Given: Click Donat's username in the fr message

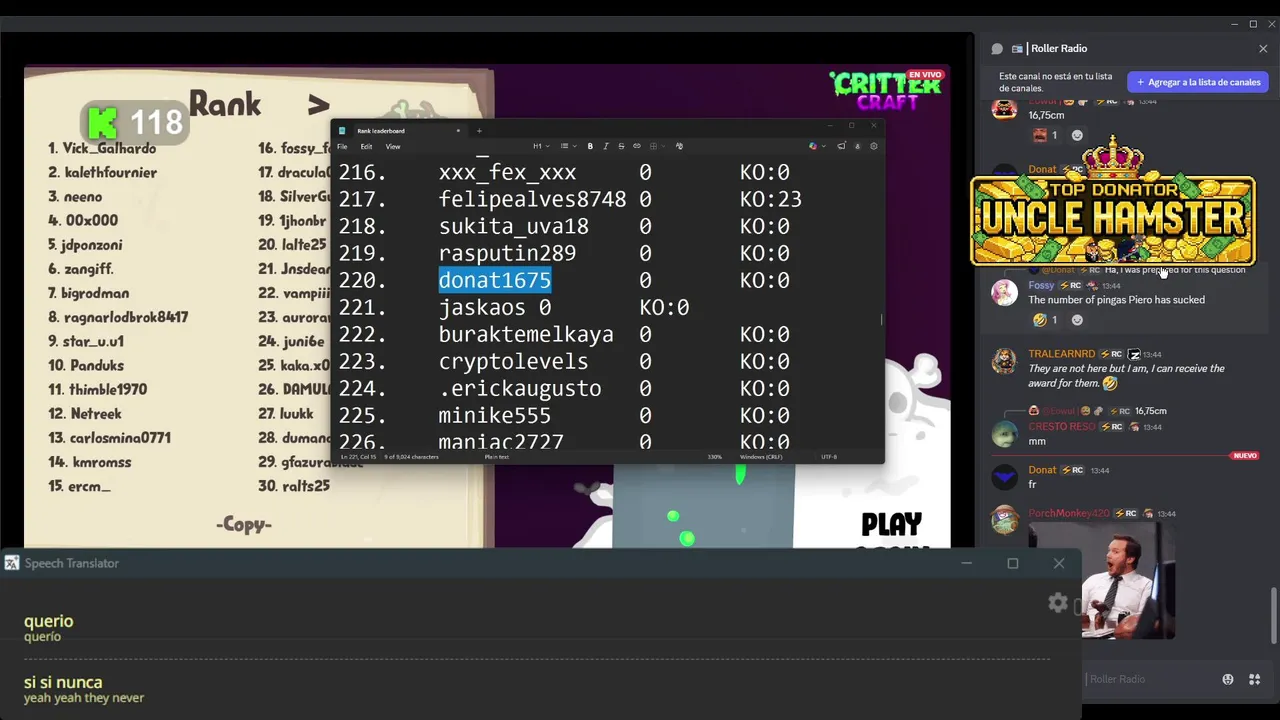Looking at the screenshot, I should tap(1042, 470).
